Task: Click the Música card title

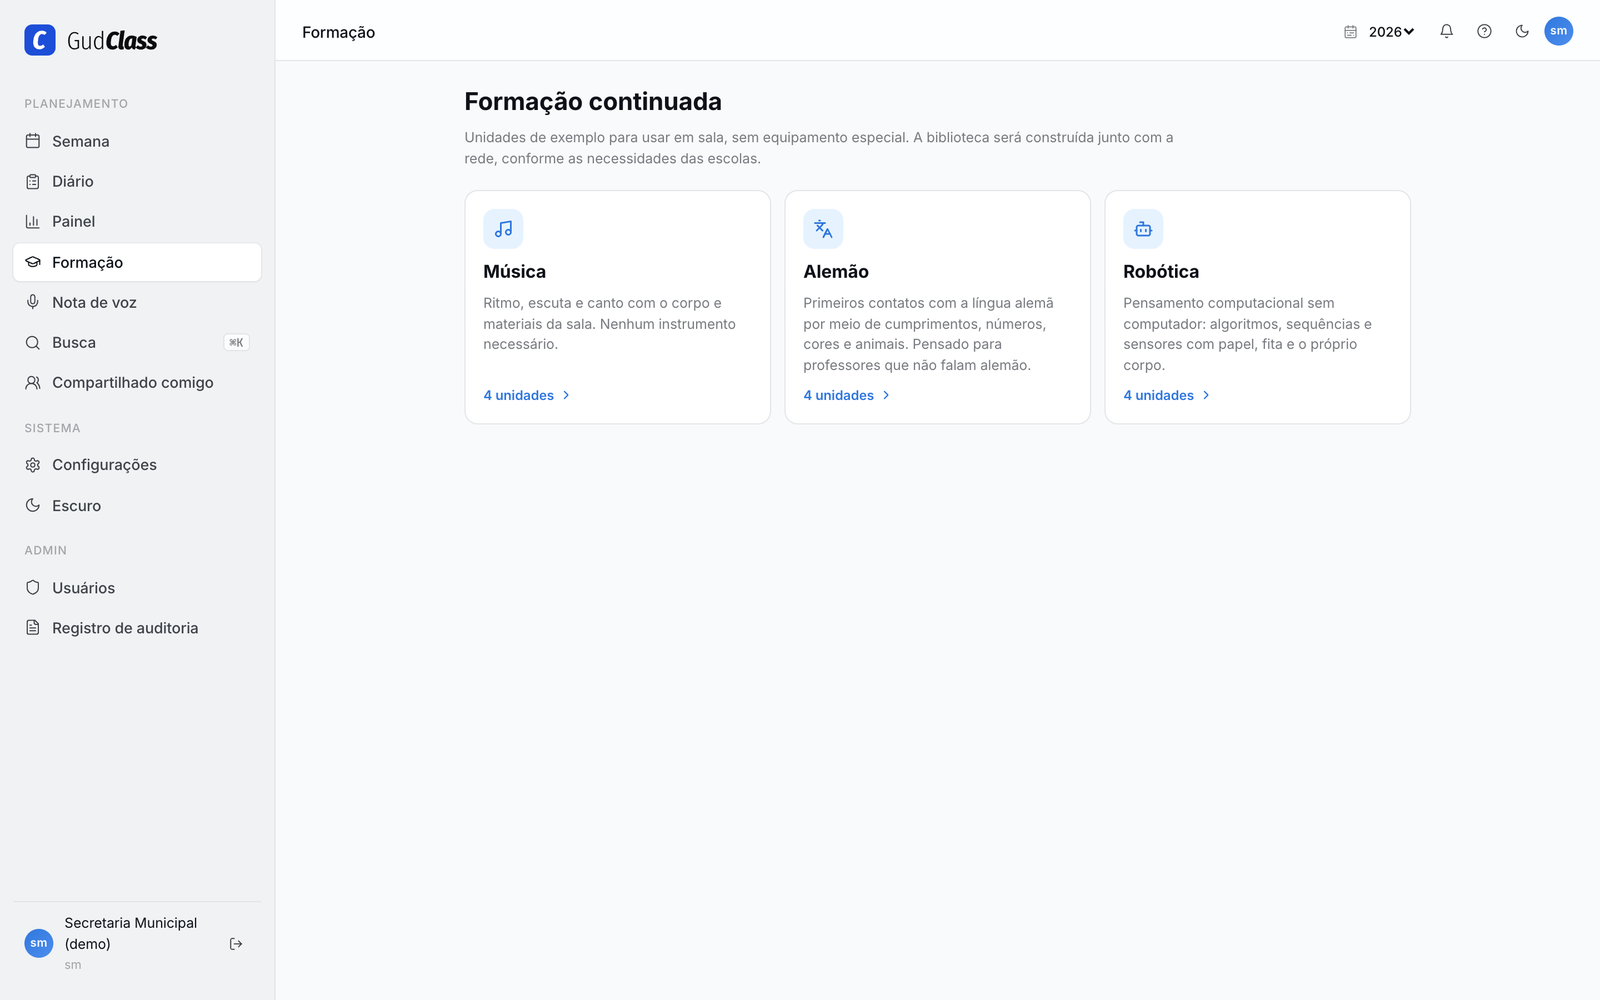Action: [x=514, y=272]
